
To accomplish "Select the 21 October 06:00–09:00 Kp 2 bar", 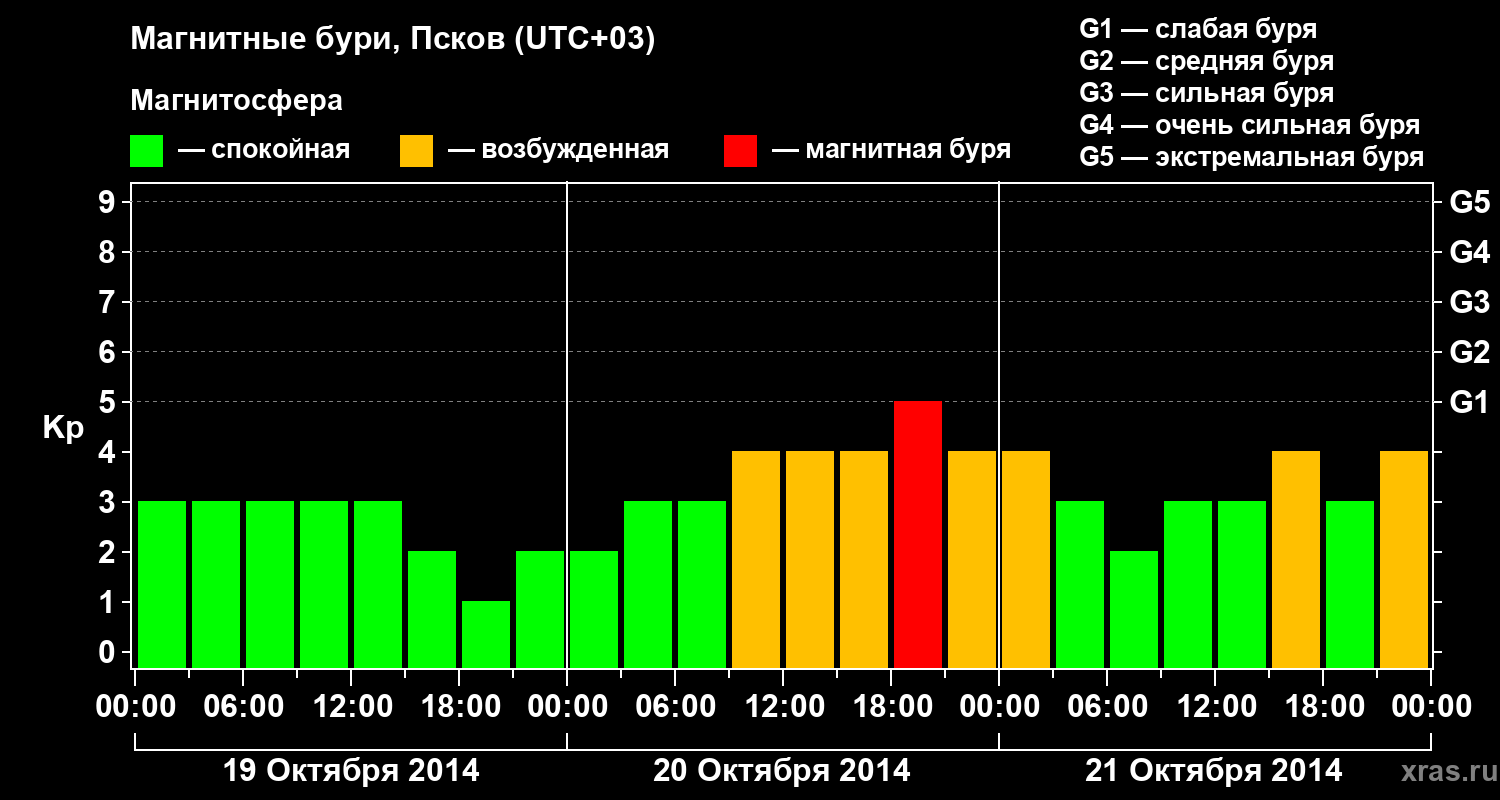I will point(1134,609).
